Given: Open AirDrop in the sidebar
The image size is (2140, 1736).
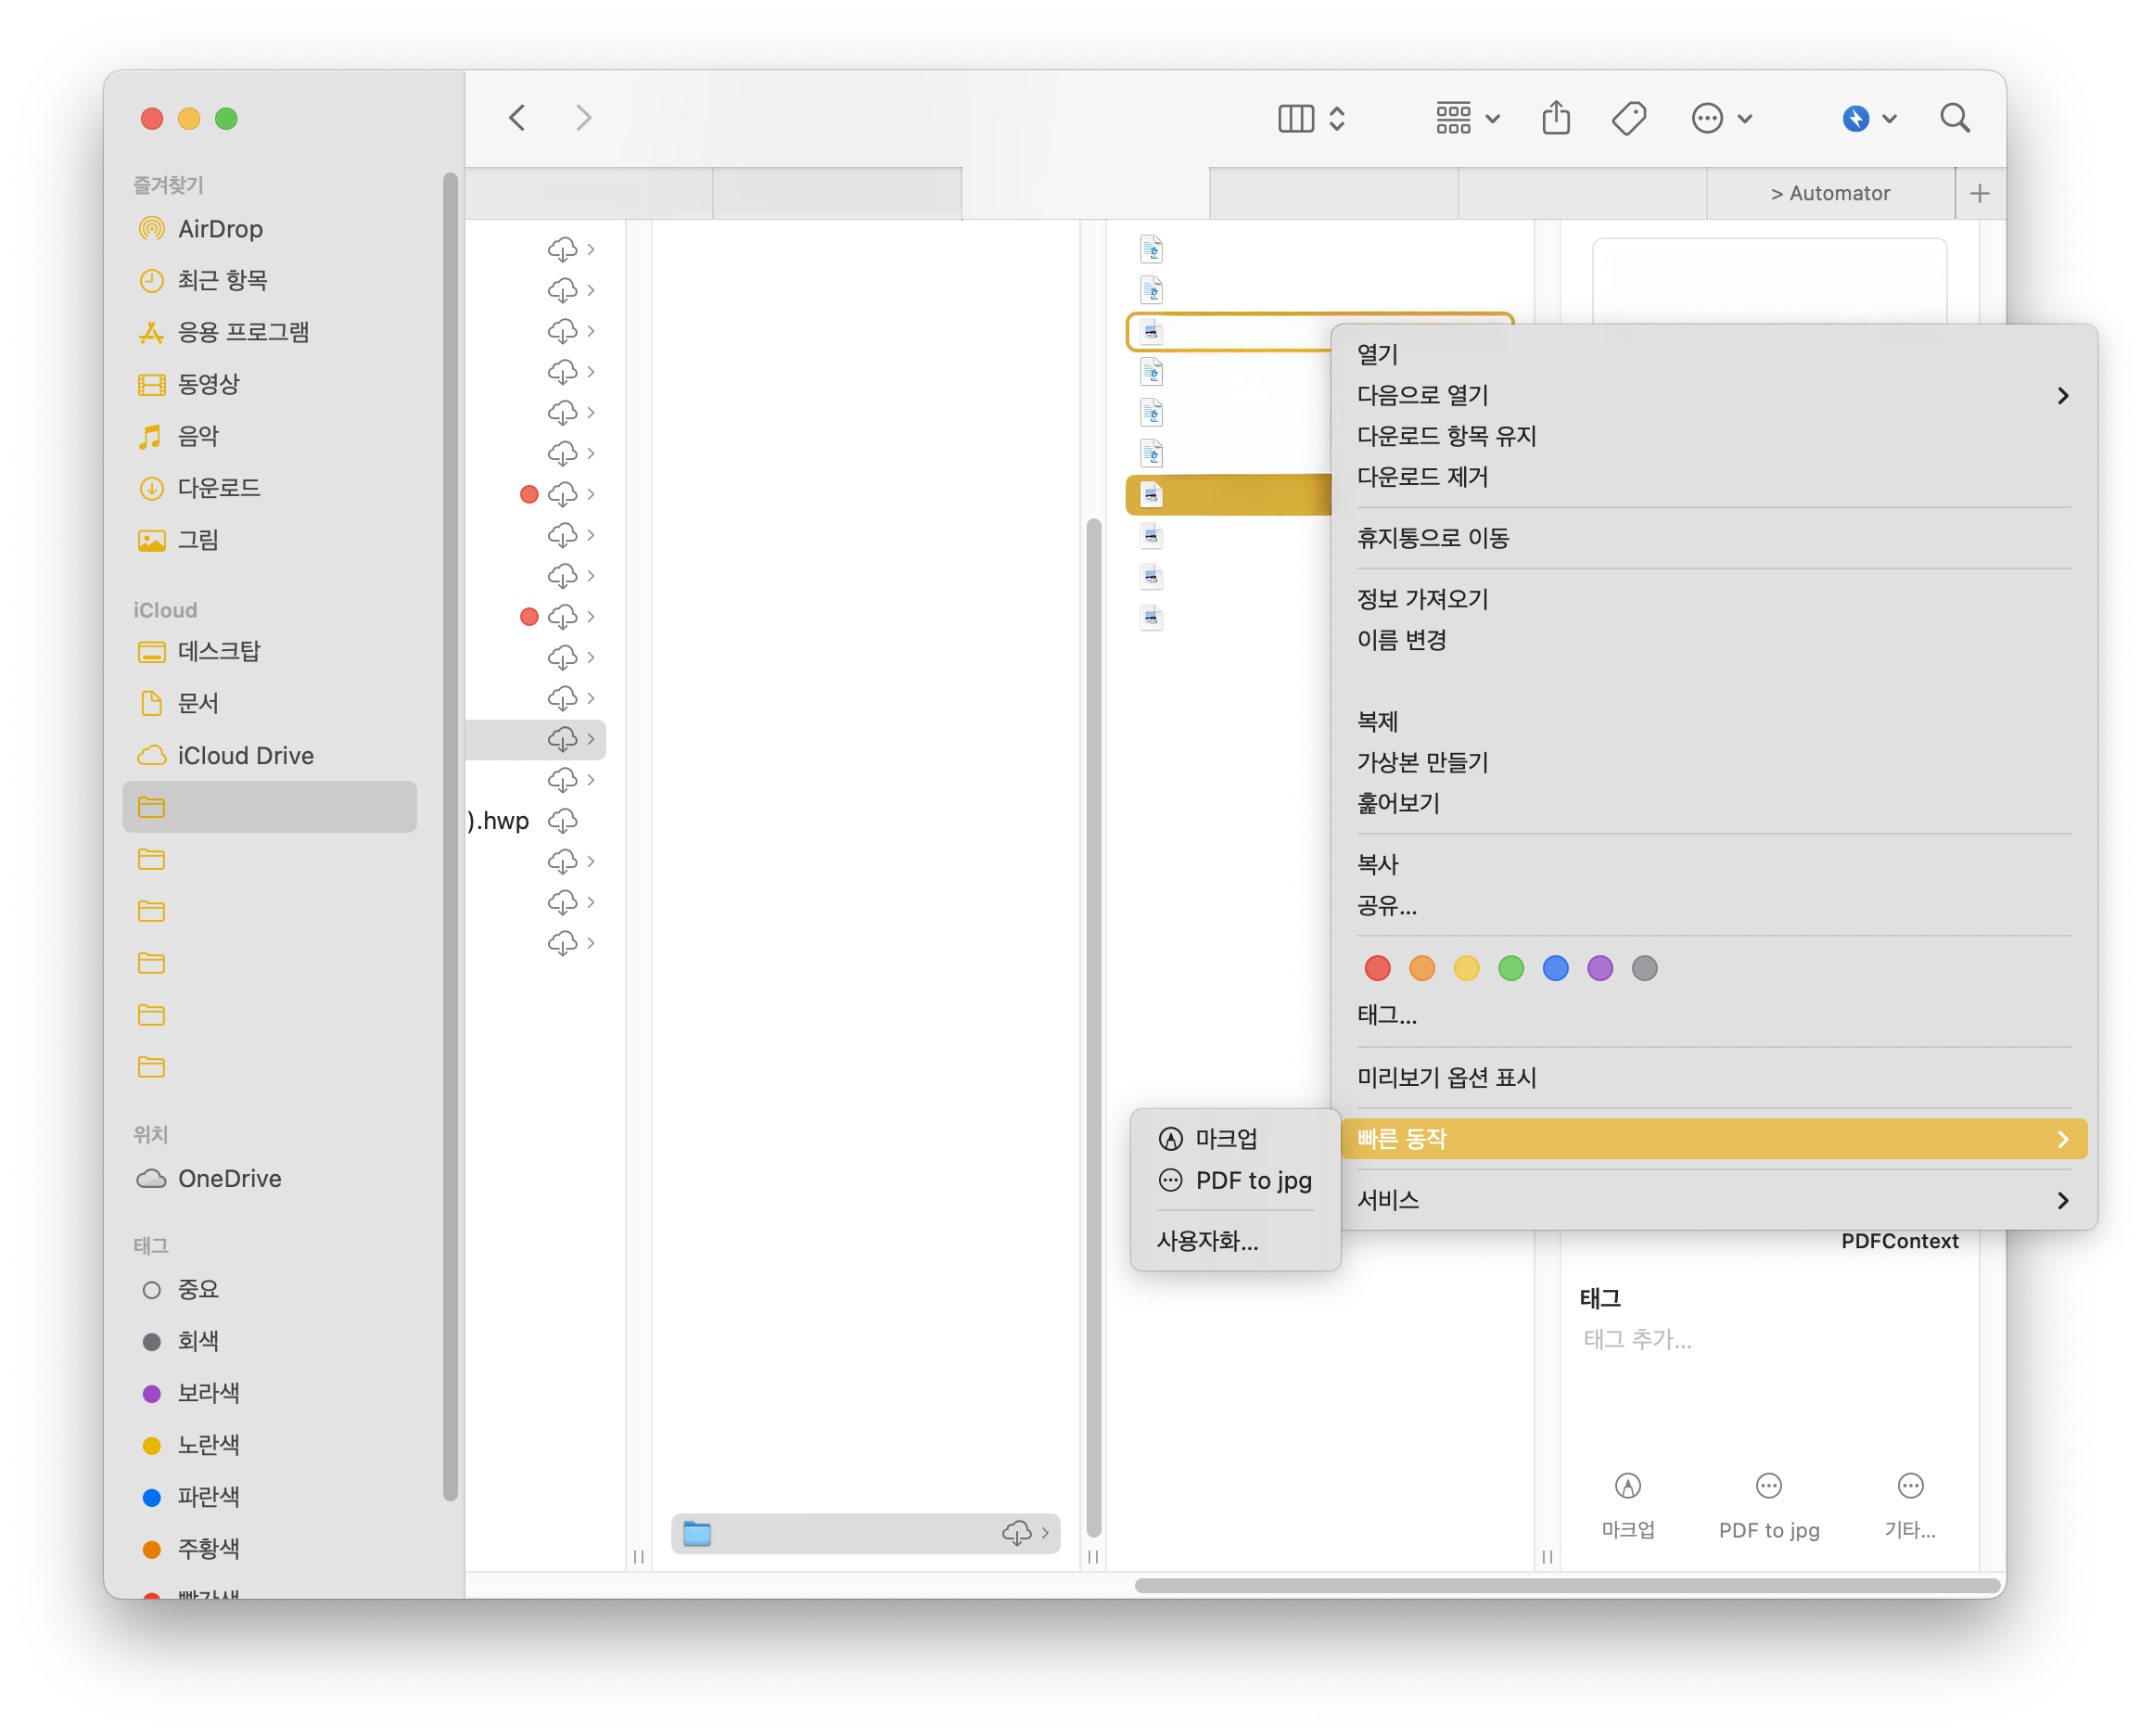Looking at the screenshot, I should (x=220, y=229).
